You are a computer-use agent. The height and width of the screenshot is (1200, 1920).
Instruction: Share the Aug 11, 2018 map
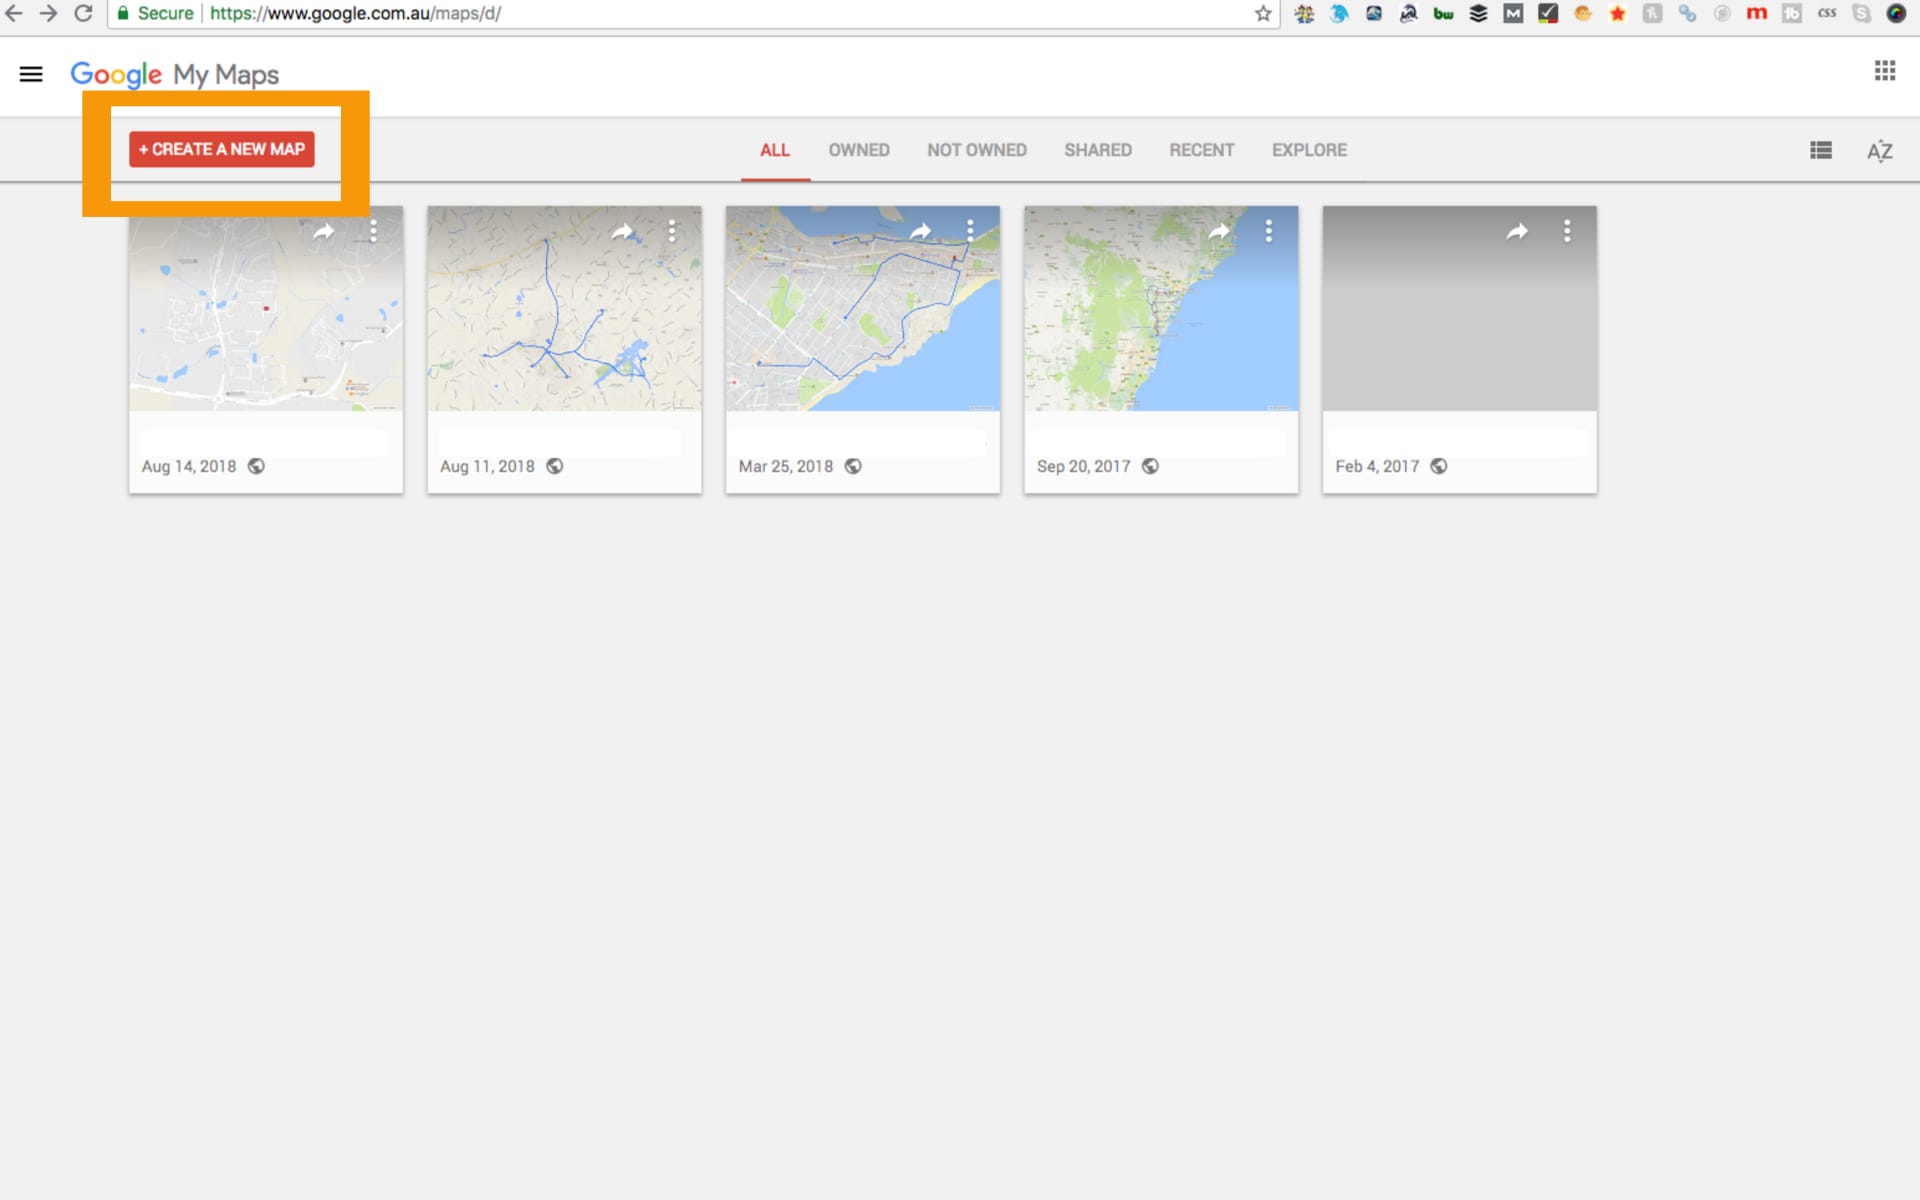[622, 232]
